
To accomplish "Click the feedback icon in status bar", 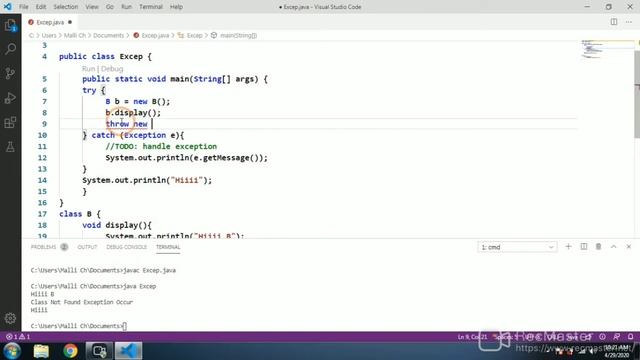I will coord(616,337).
